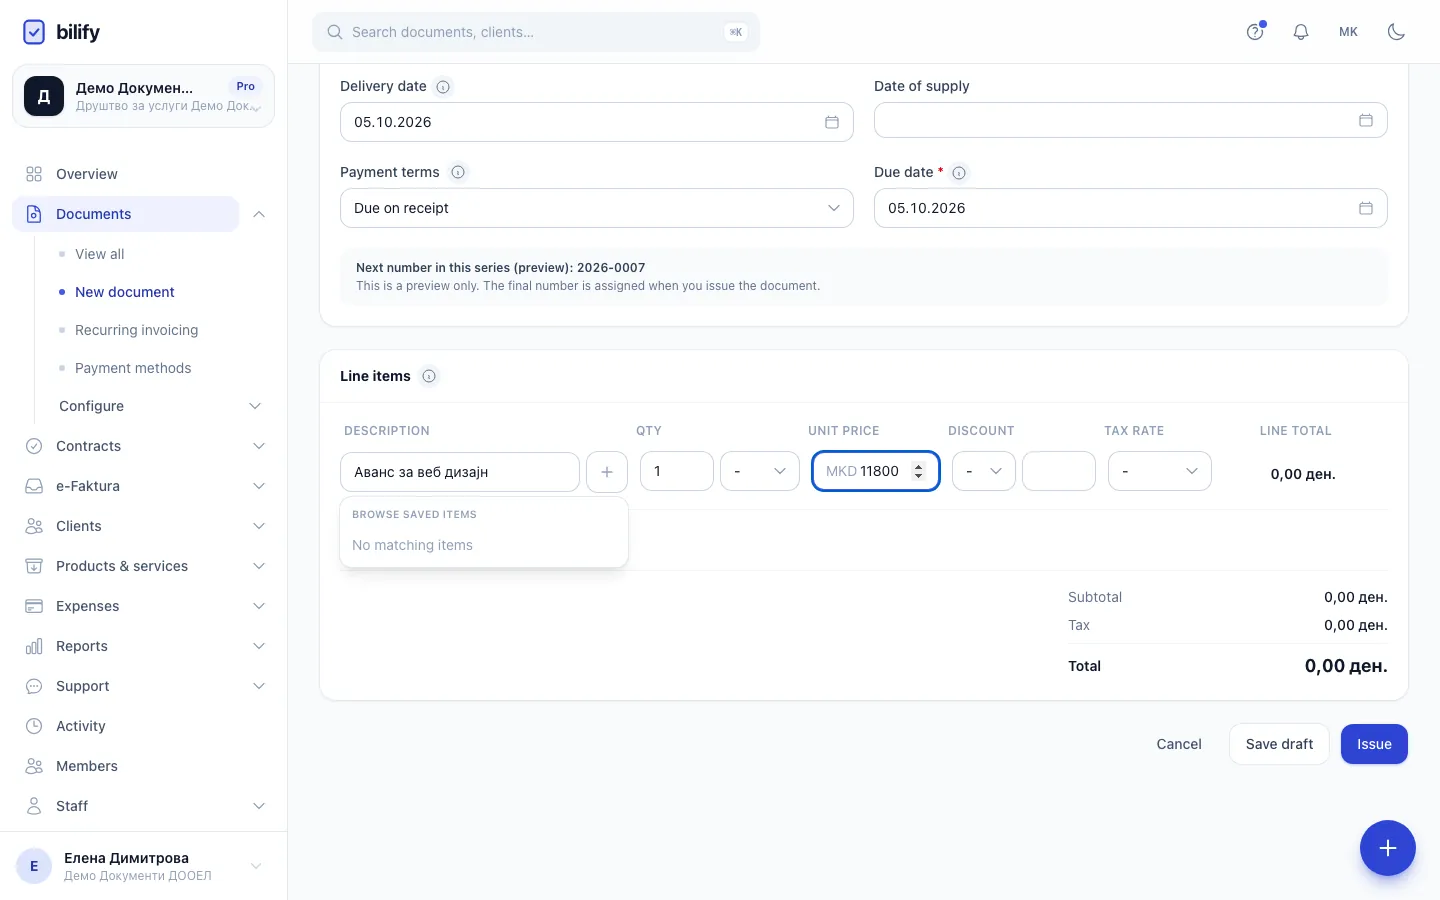1440x900 pixels.
Task: Click the bilify logo icon
Action: click(34, 32)
